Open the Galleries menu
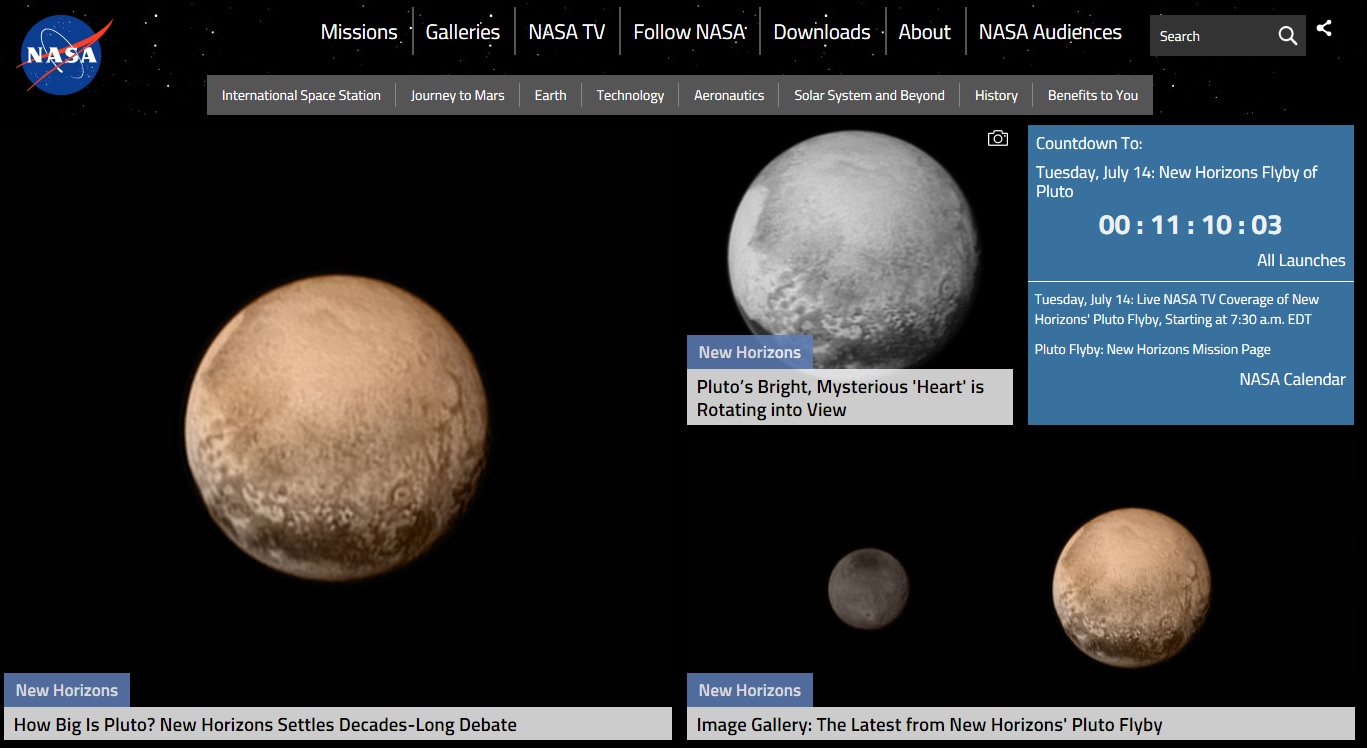The image size is (1367, 748). coord(462,32)
